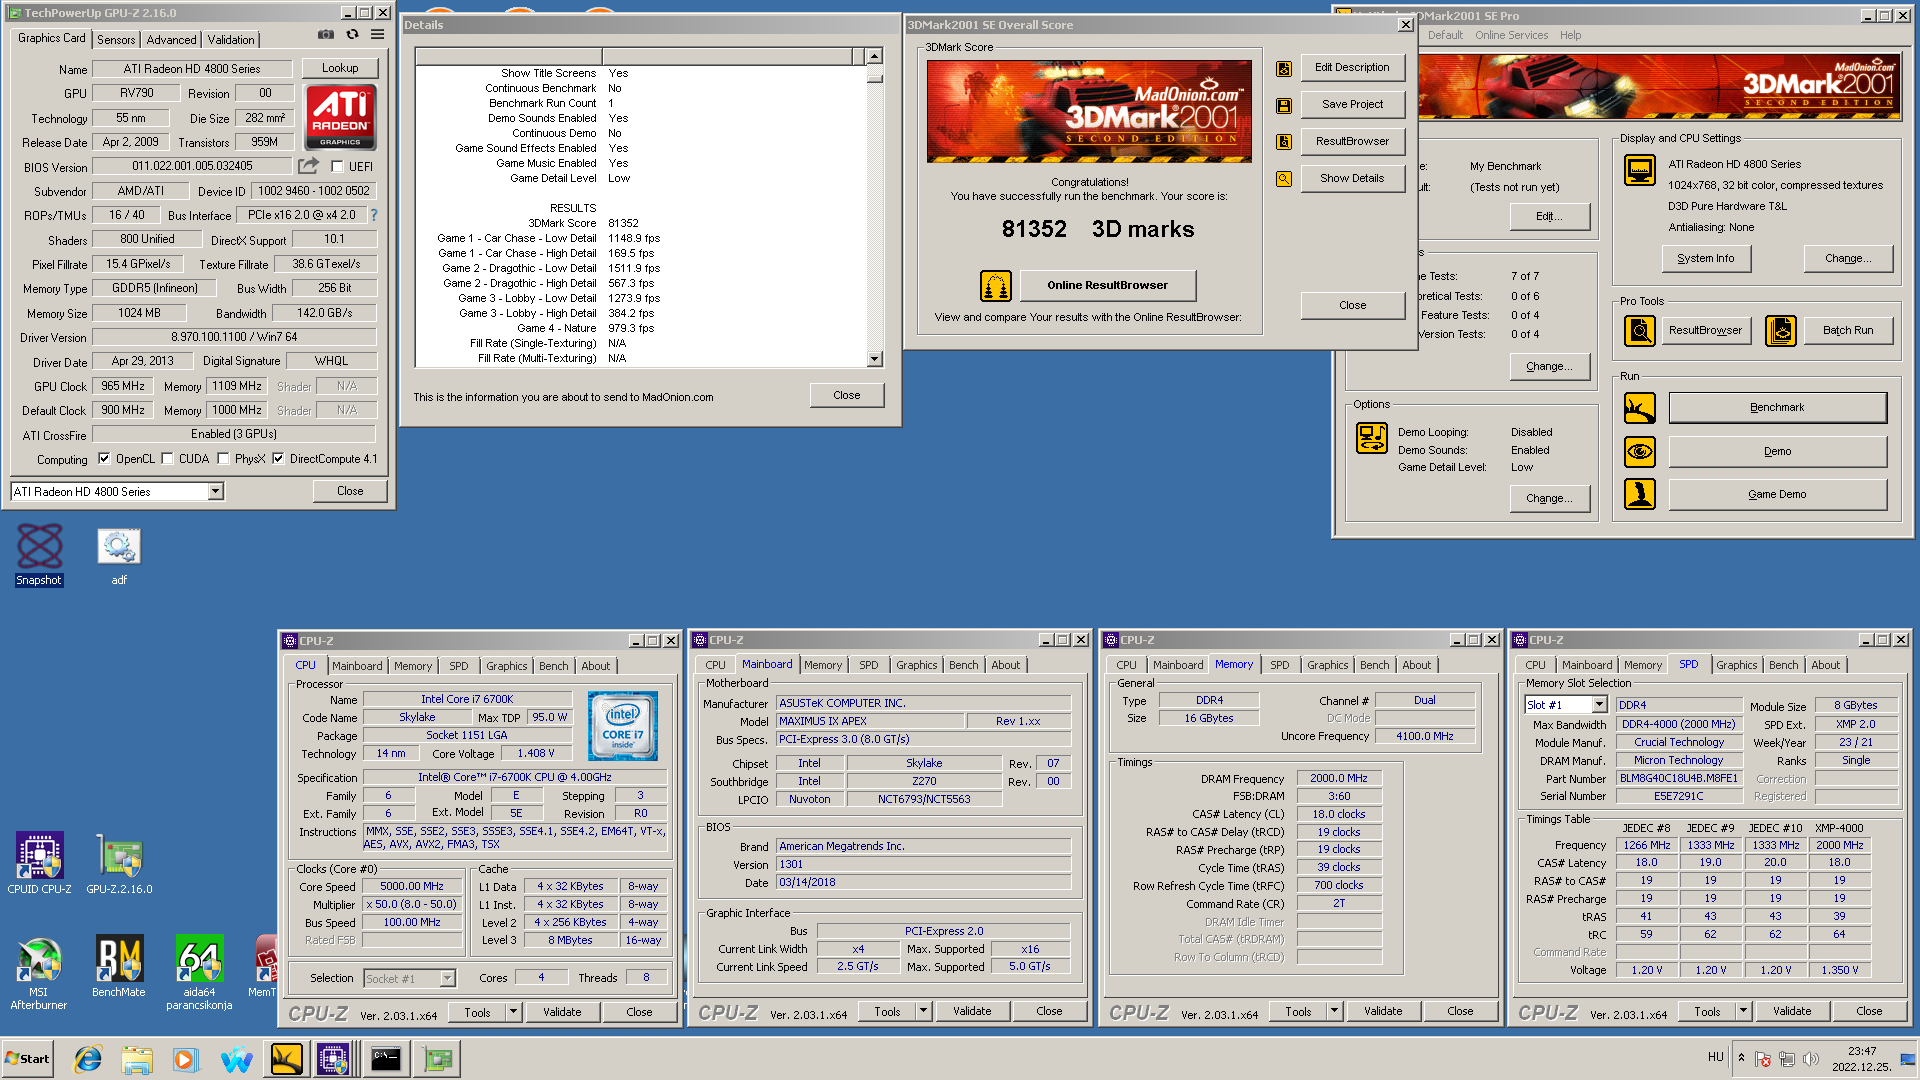Click the bus interface question mark icon

[374, 215]
